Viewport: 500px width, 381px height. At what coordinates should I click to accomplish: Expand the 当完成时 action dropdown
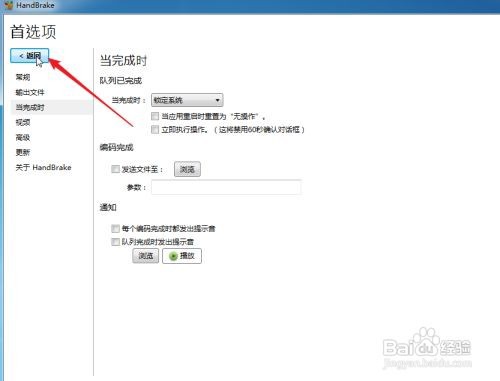click(187, 100)
